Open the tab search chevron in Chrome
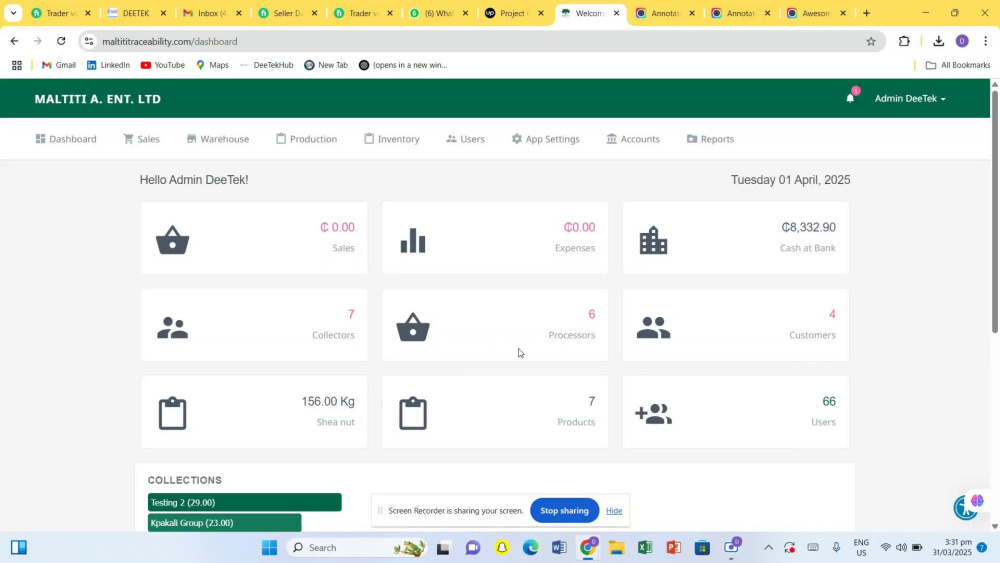This screenshot has height=563, width=1000. (x=13, y=13)
